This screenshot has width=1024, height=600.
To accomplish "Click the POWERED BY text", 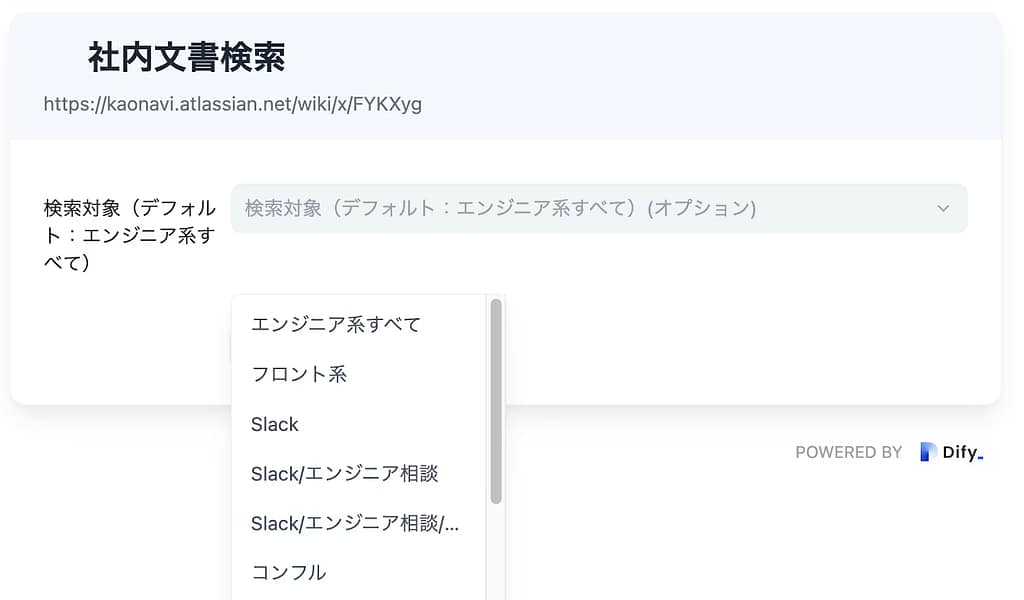I will click(x=848, y=453).
